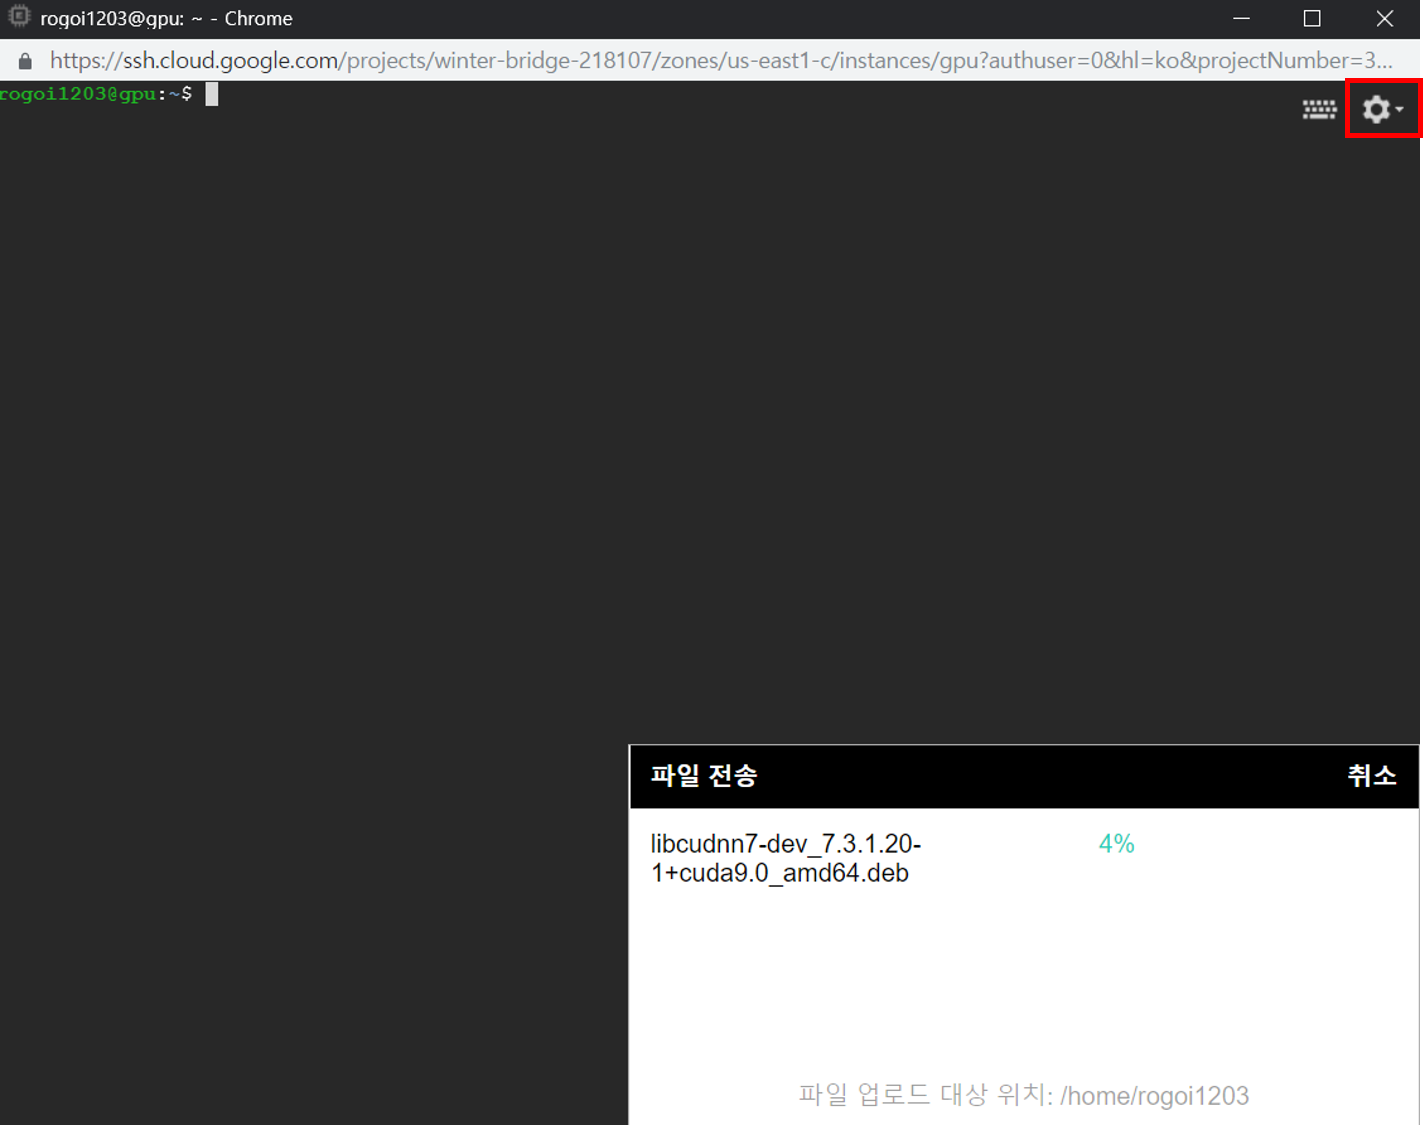Click the 4% upload progress value
This screenshot has width=1423, height=1125.
pos(1116,844)
